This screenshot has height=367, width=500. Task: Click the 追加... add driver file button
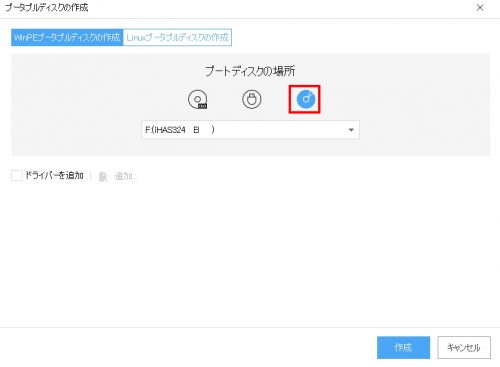point(118,176)
